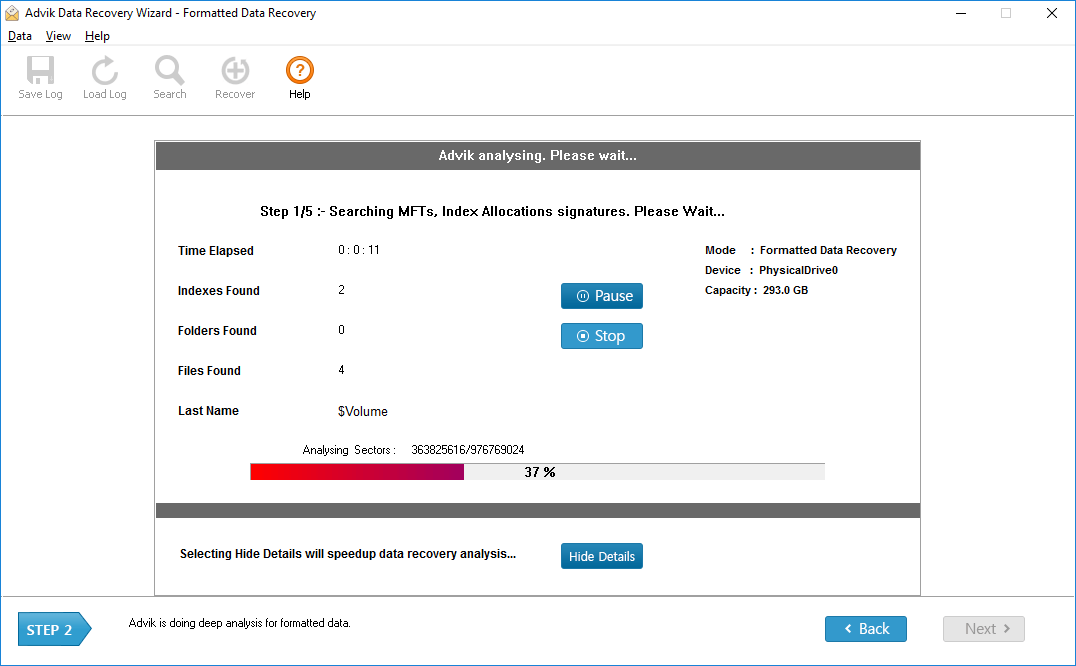Click the Recover icon in the toolbar
Viewport: 1076px width, 666px height.
point(234,70)
